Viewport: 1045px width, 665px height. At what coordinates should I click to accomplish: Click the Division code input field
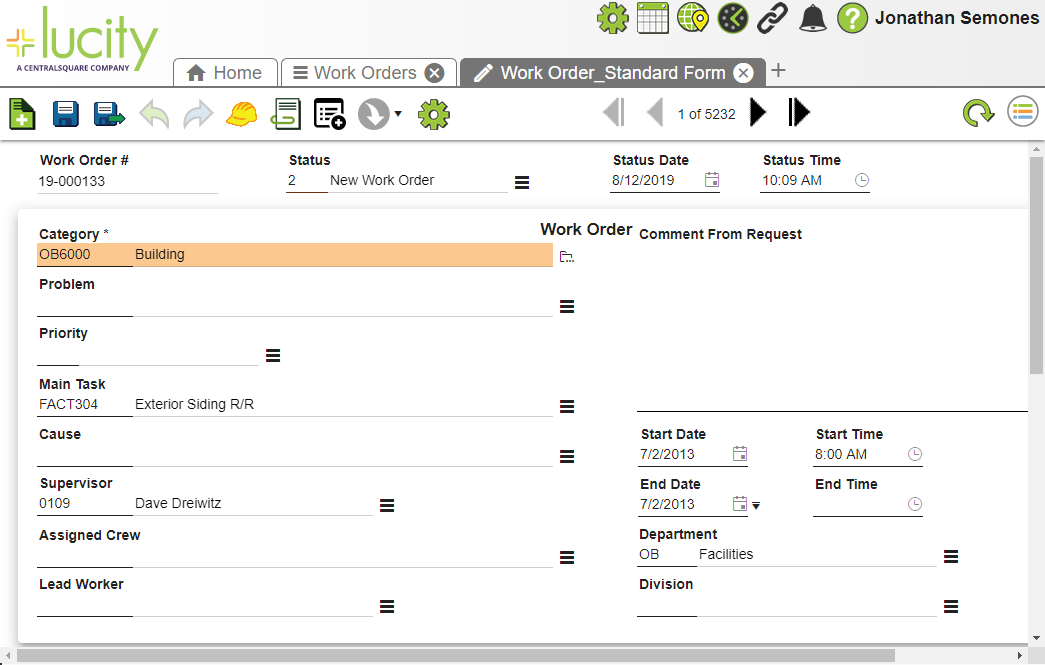[x=666, y=606]
